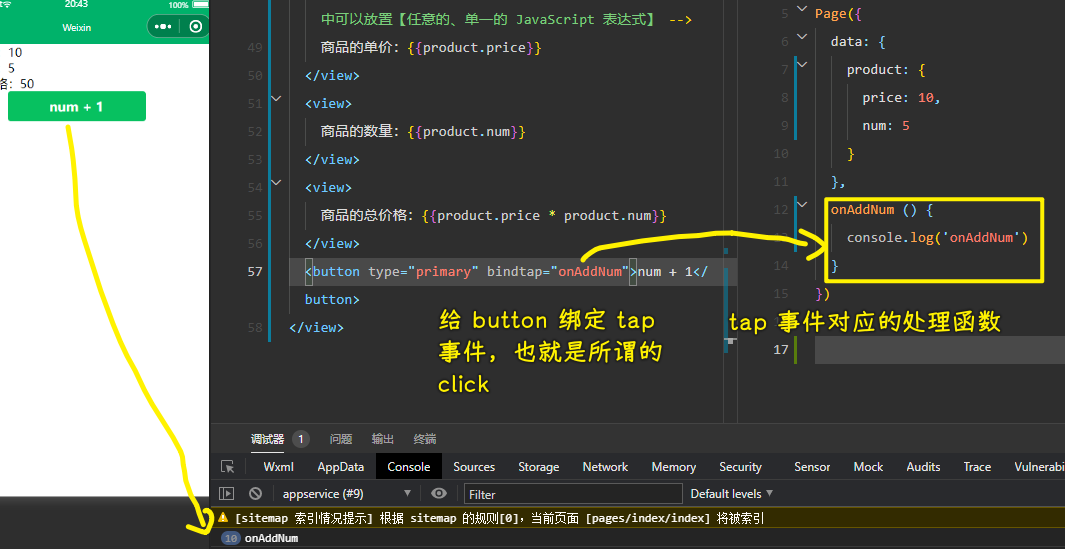The image size is (1065, 549).
Task: Click the 'Weixin' title in the simulator
Action: 77,27
